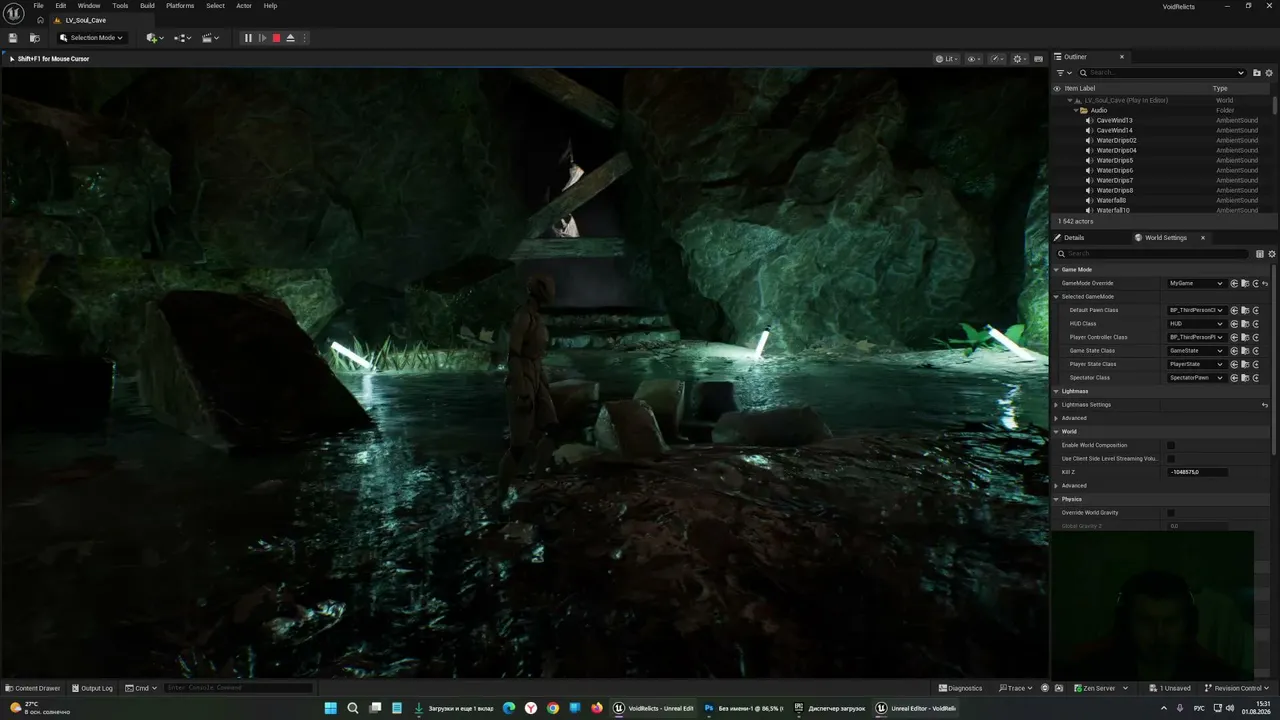Open Outliner settings gear
Screen dimensions: 1280x720
tap(1270, 73)
